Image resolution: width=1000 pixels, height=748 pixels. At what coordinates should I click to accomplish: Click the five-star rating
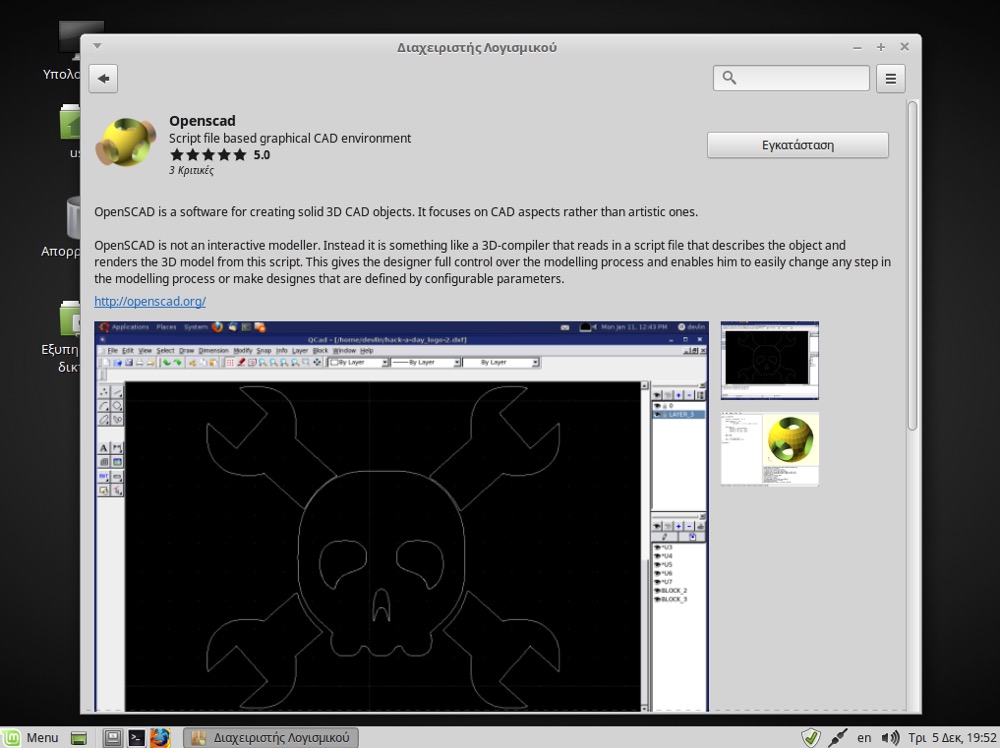pyautogui.click(x=208, y=155)
